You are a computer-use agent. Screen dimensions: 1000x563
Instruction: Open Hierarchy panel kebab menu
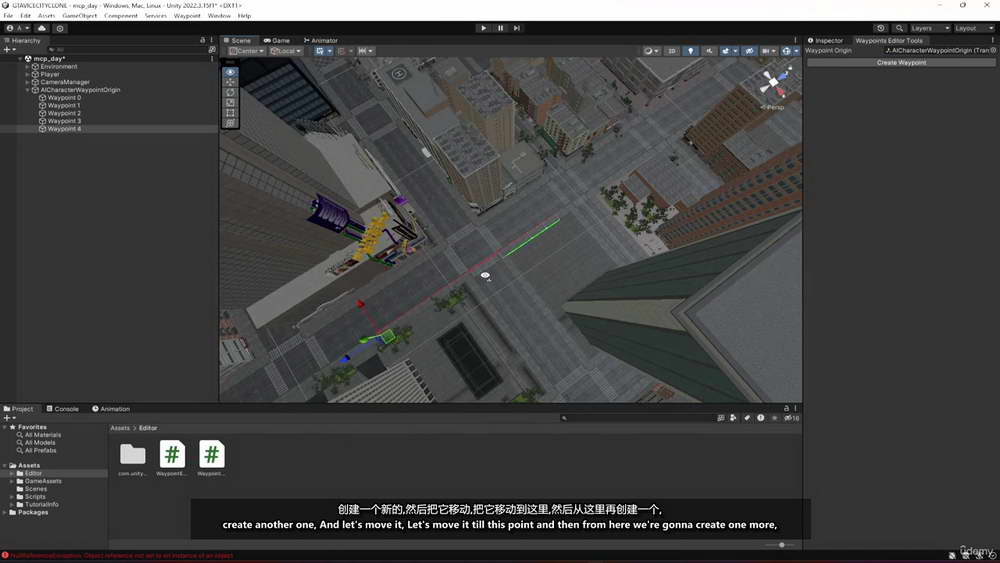coord(212,40)
